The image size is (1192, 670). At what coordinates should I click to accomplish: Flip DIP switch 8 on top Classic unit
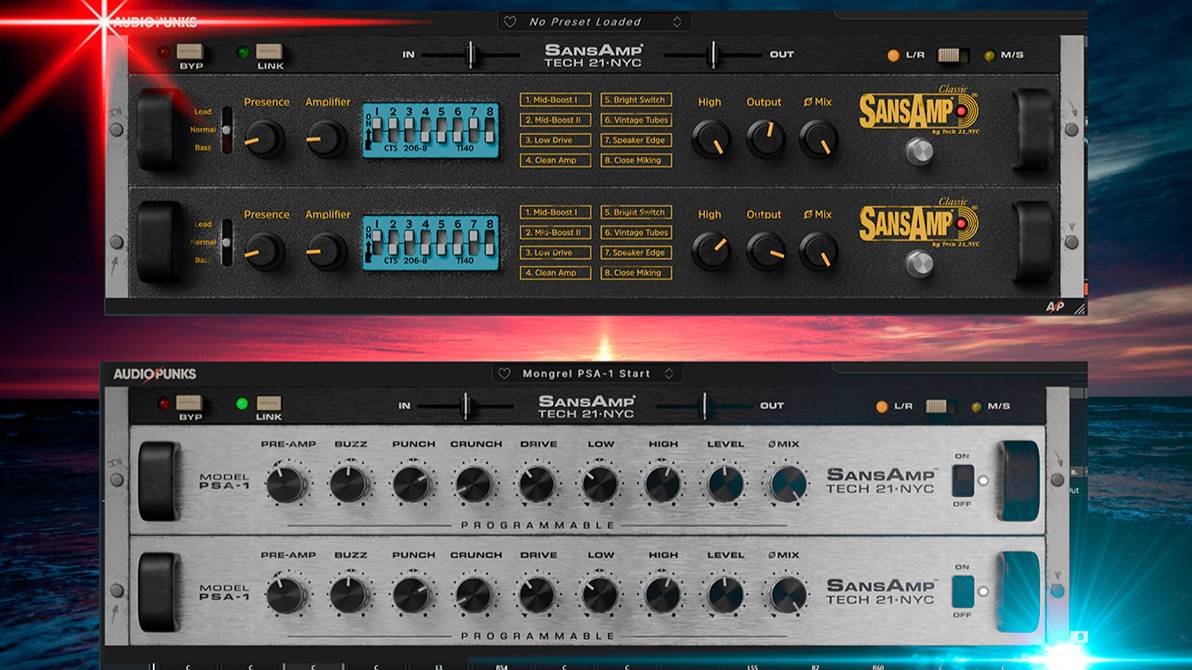[x=489, y=130]
